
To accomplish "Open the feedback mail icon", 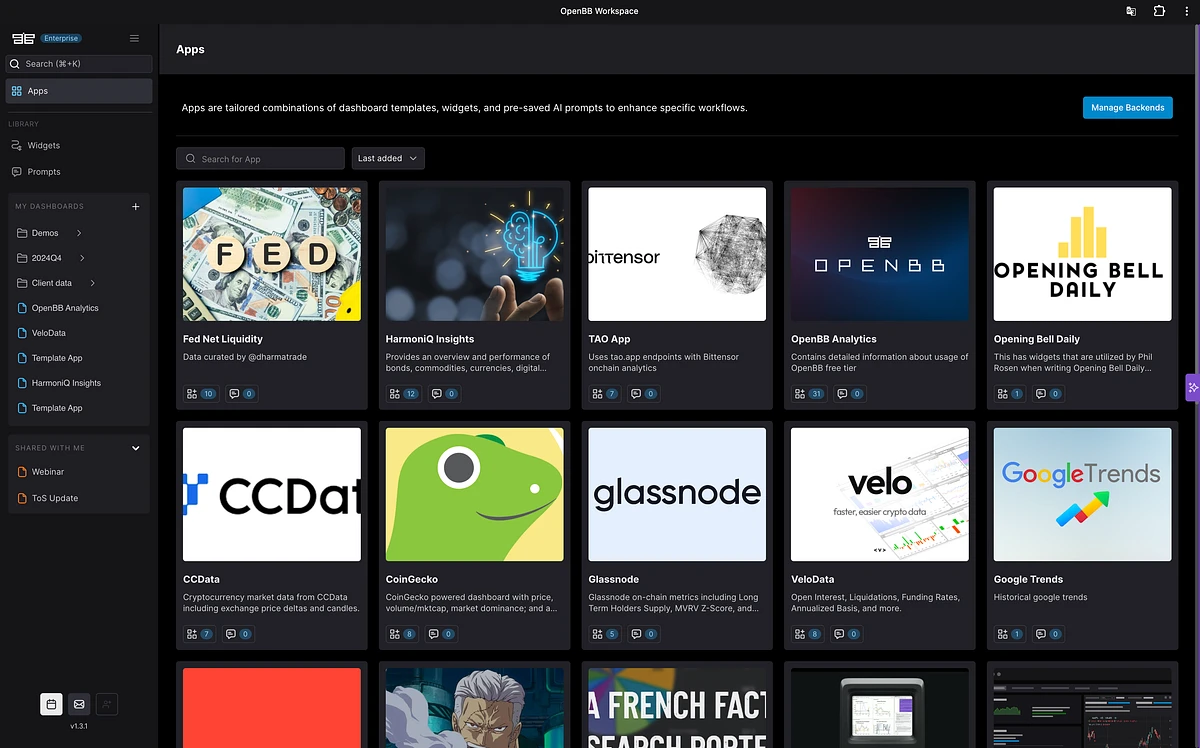I will click(x=79, y=704).
